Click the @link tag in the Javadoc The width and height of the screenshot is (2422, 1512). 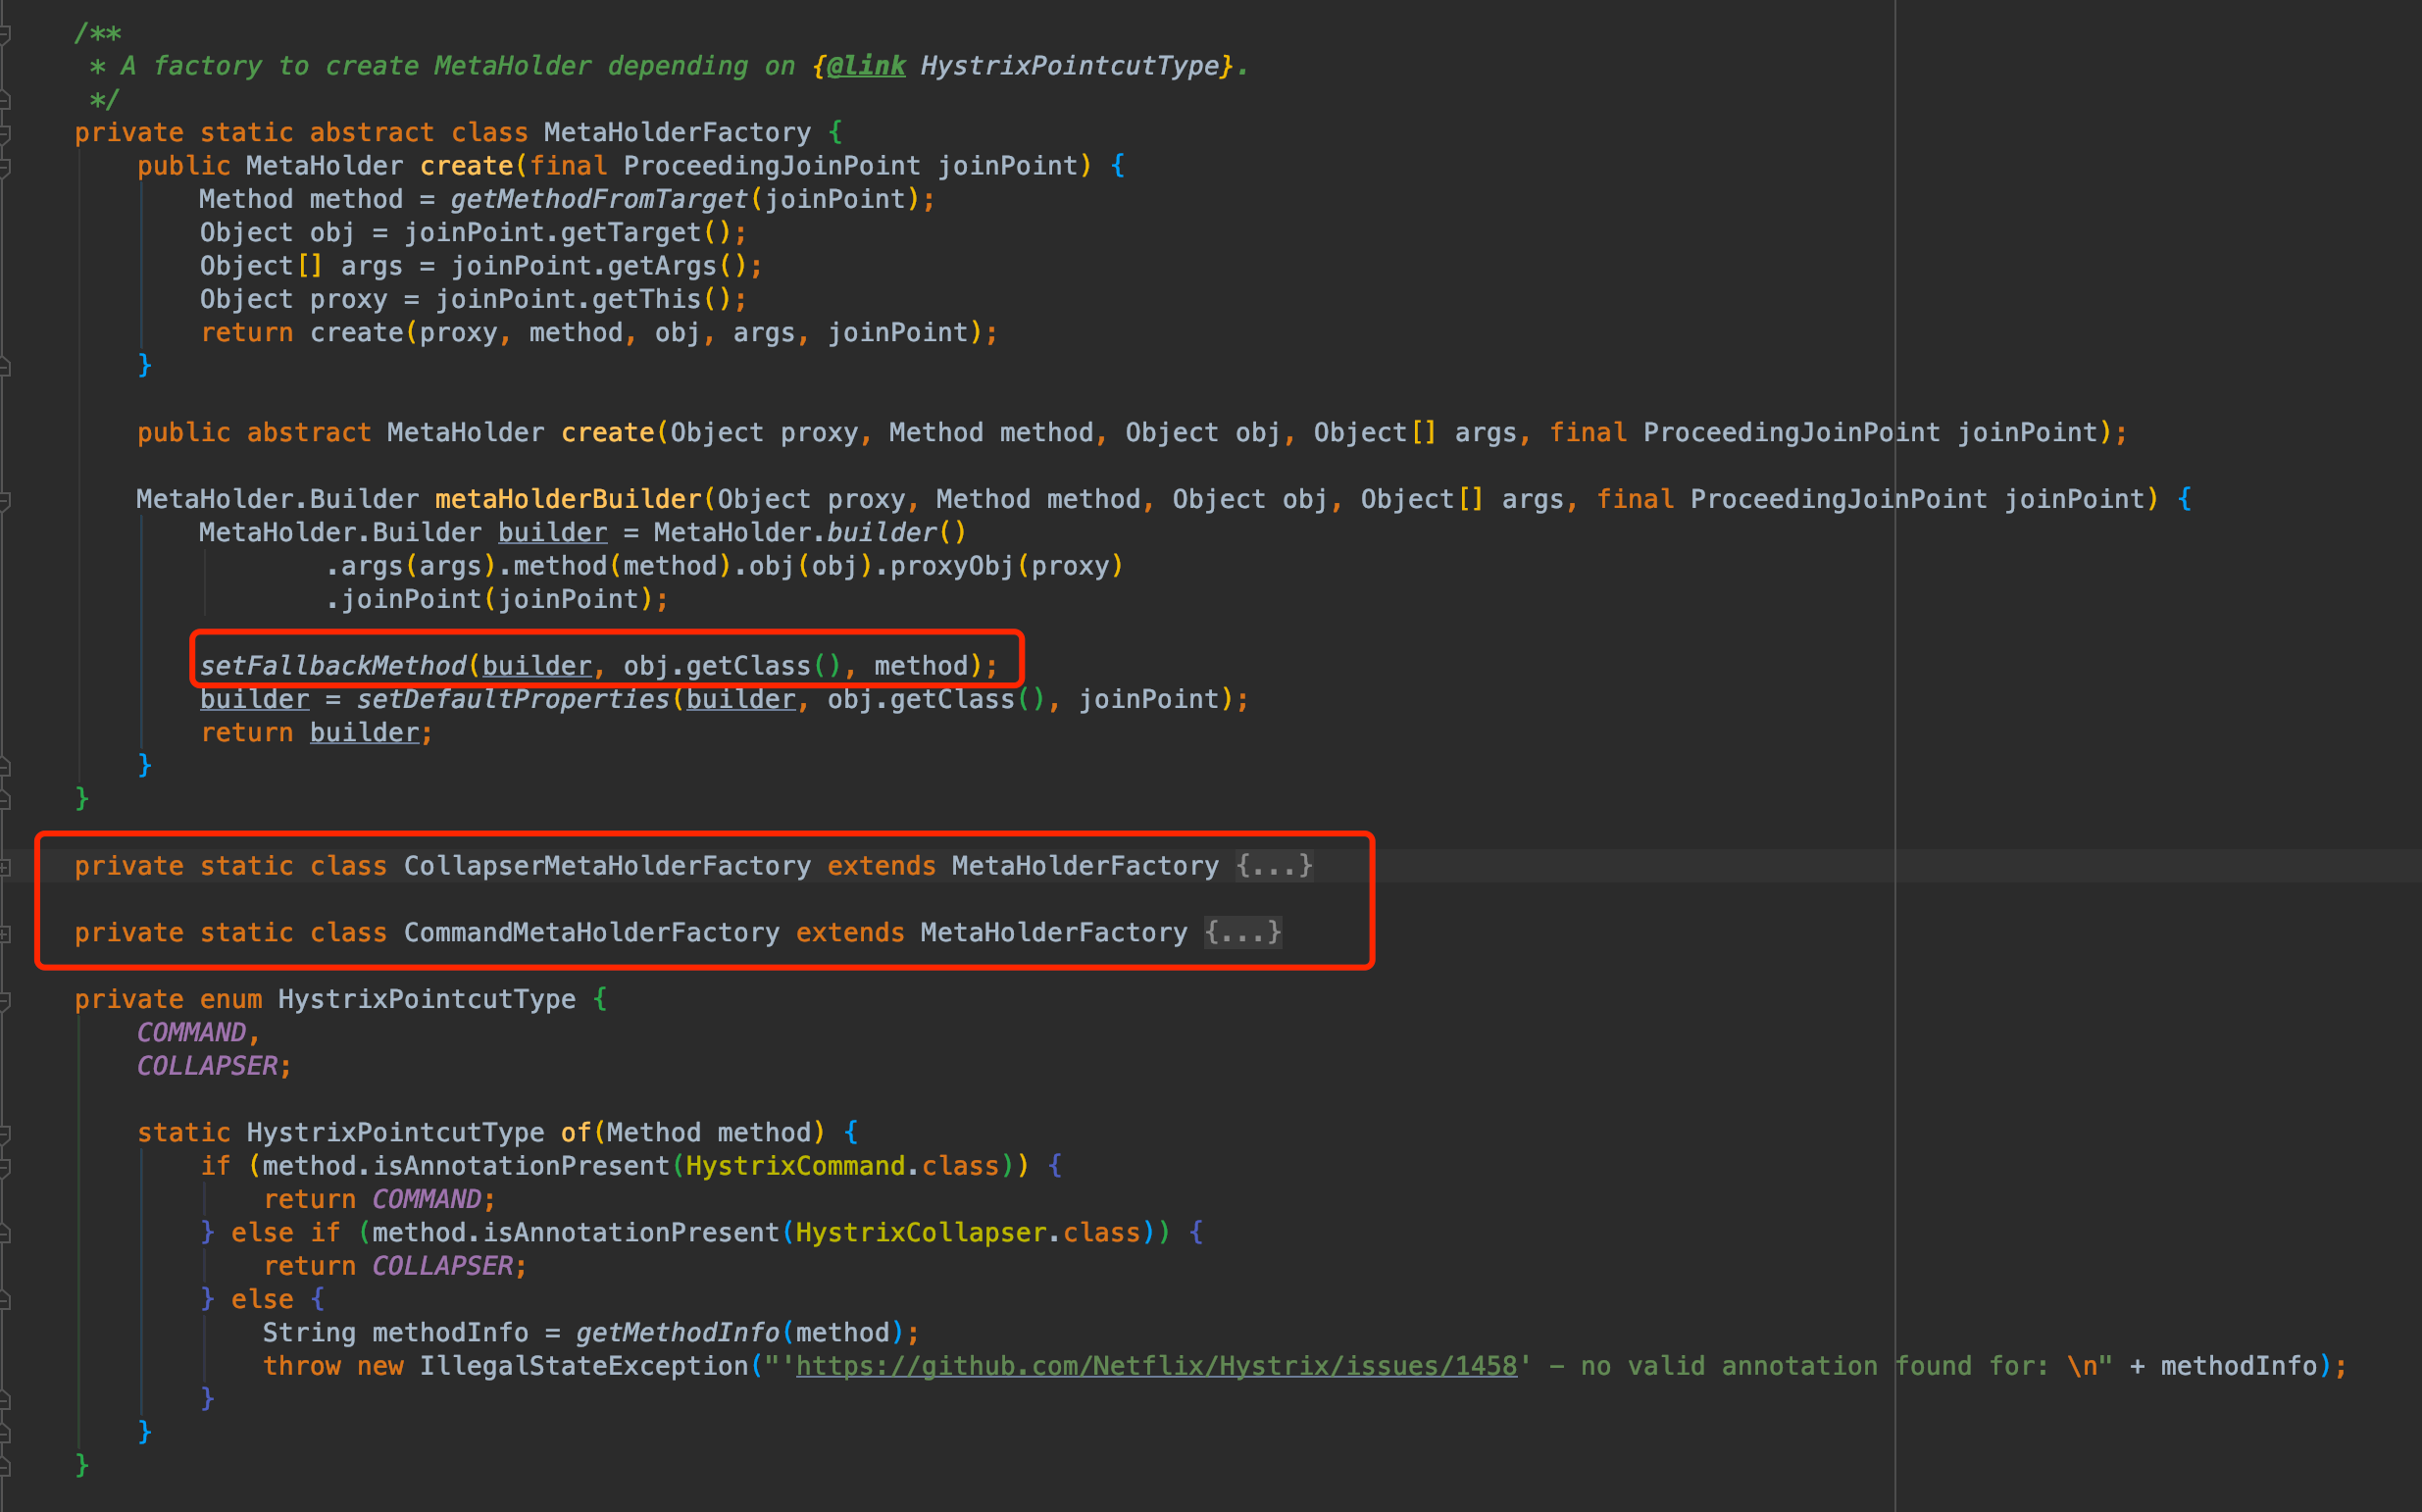coord(866,66)
